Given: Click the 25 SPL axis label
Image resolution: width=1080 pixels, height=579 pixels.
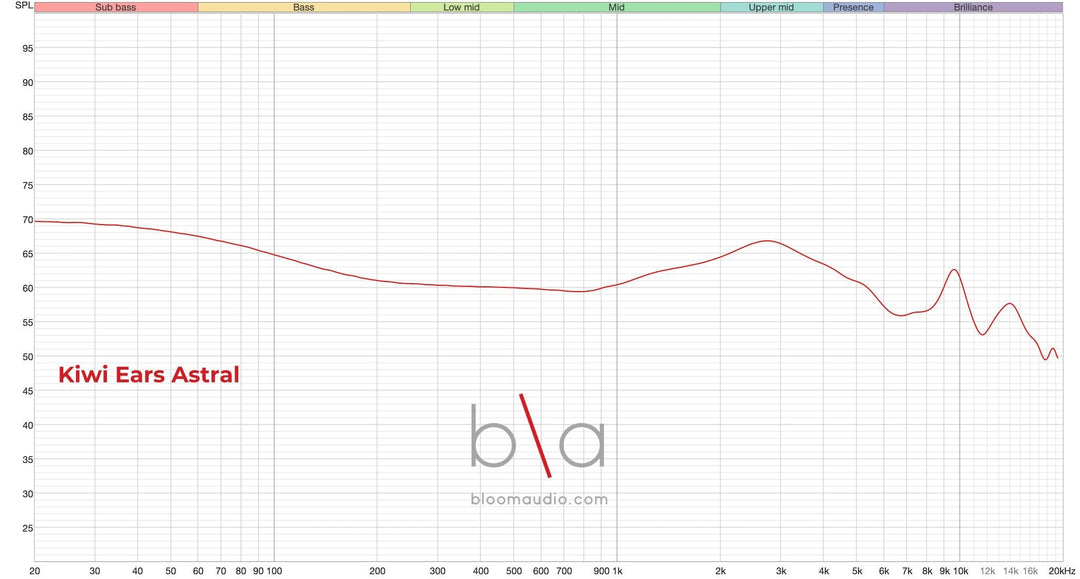Looking at the screenshot, I should (x=28, y=529).
